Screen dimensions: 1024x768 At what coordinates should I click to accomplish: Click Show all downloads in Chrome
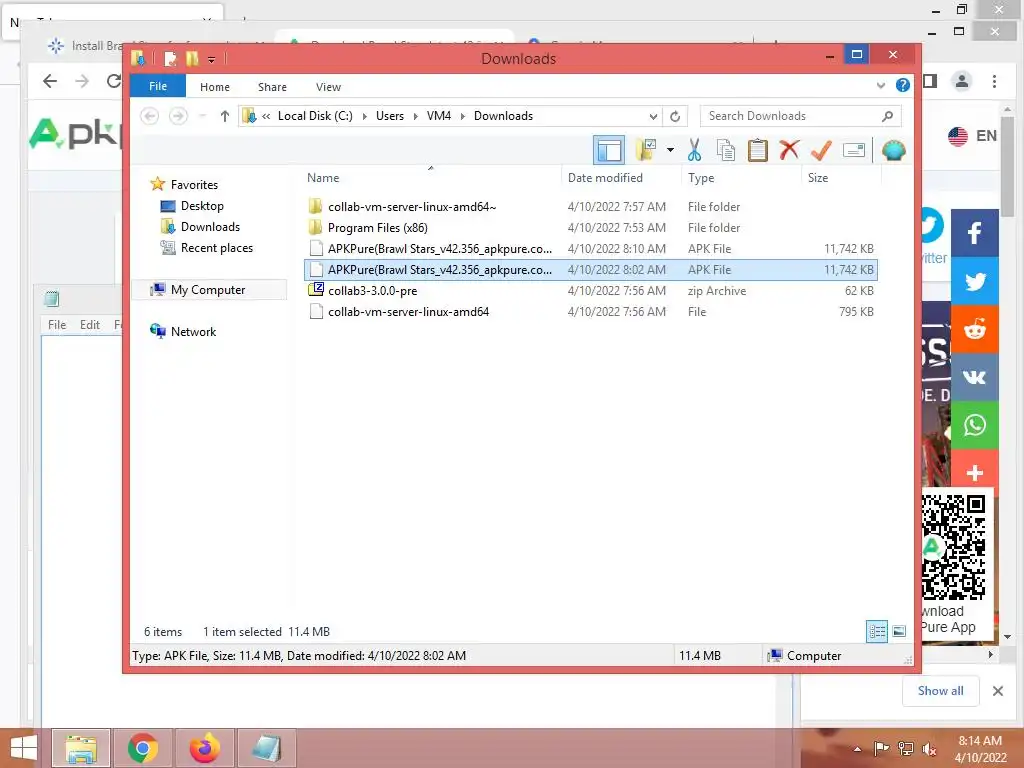click(940, 691)
